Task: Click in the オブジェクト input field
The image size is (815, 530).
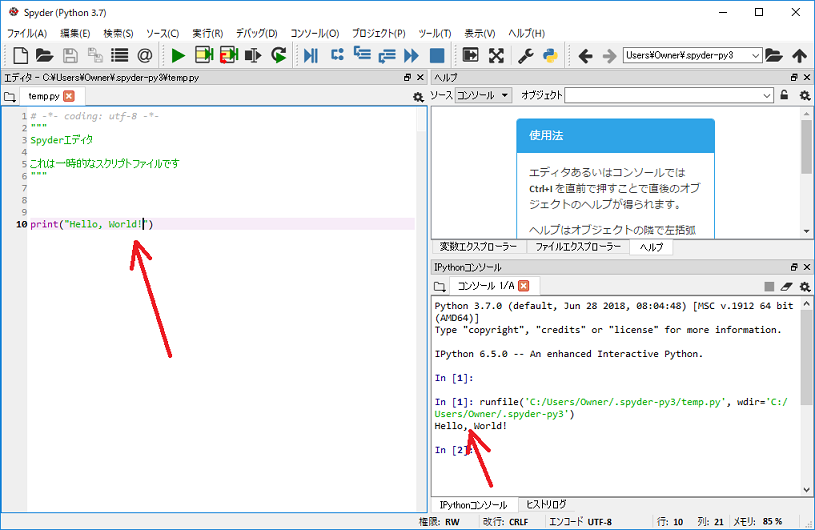Action: pyautogui.click(x=663, y=96)
